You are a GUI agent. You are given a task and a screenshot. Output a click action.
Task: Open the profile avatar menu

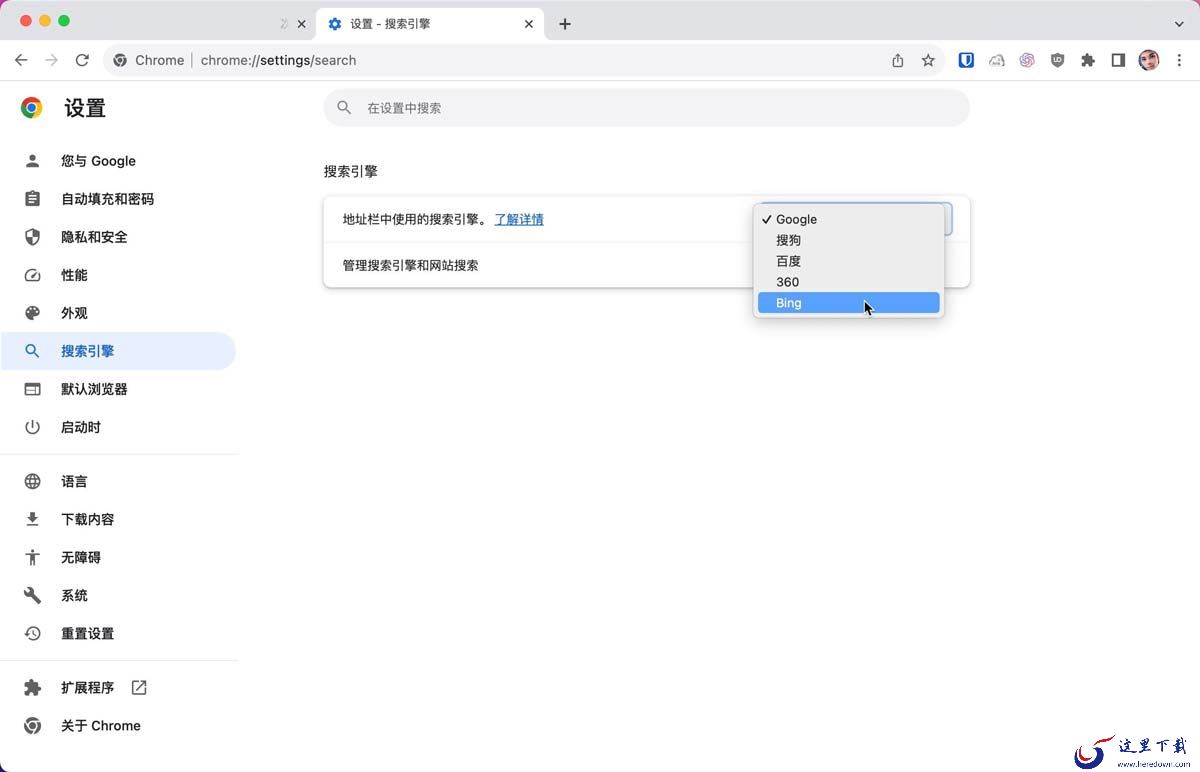[1149, 60]
